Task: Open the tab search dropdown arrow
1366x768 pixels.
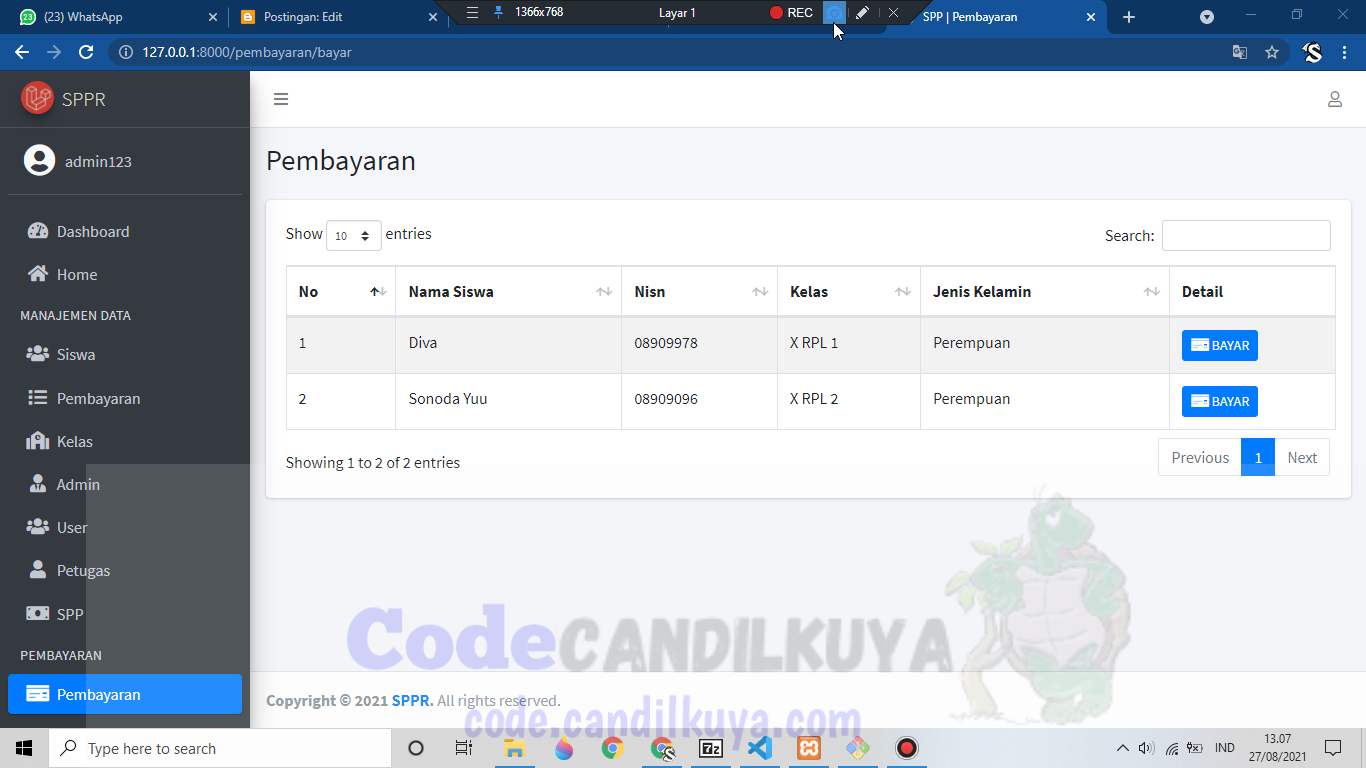Action: click(x=1207, y=17)
